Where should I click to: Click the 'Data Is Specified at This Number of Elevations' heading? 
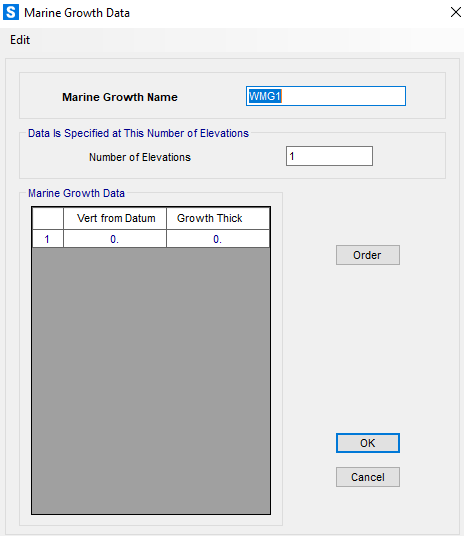coord(138,133)
